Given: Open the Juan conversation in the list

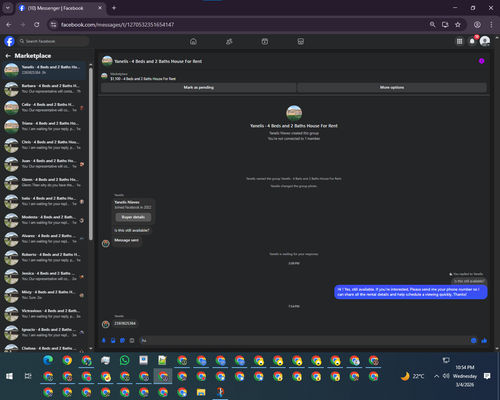Looking at the screenshot, I should tap(44, 164).
